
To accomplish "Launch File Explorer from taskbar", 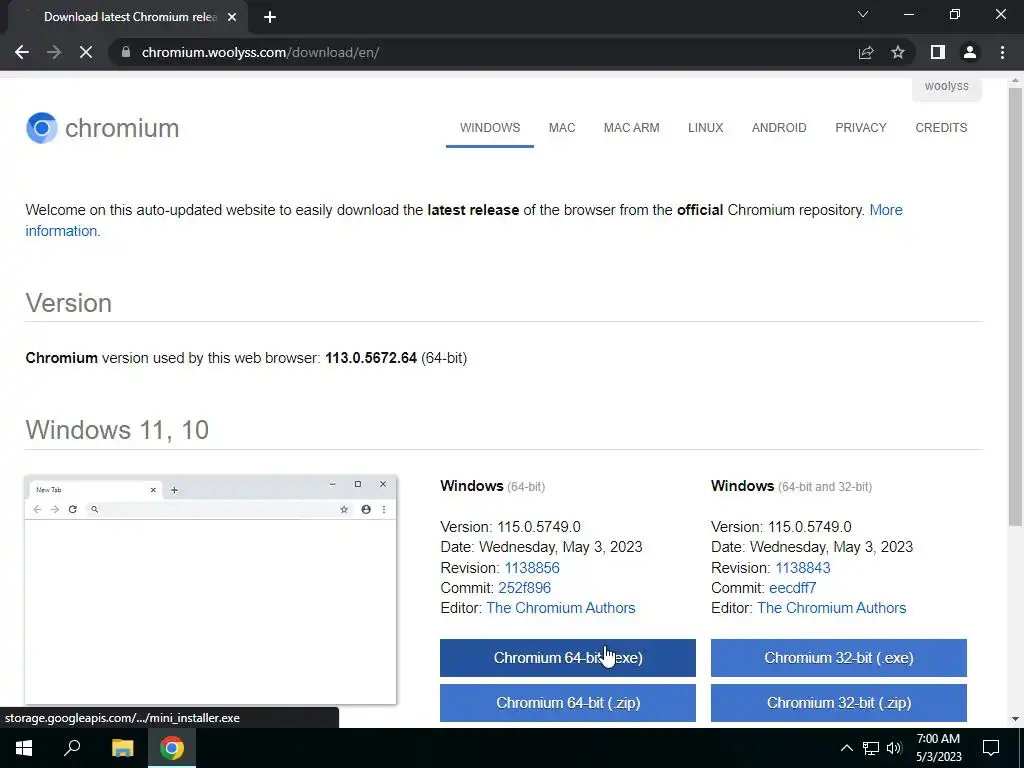I will tap(122, 748).
